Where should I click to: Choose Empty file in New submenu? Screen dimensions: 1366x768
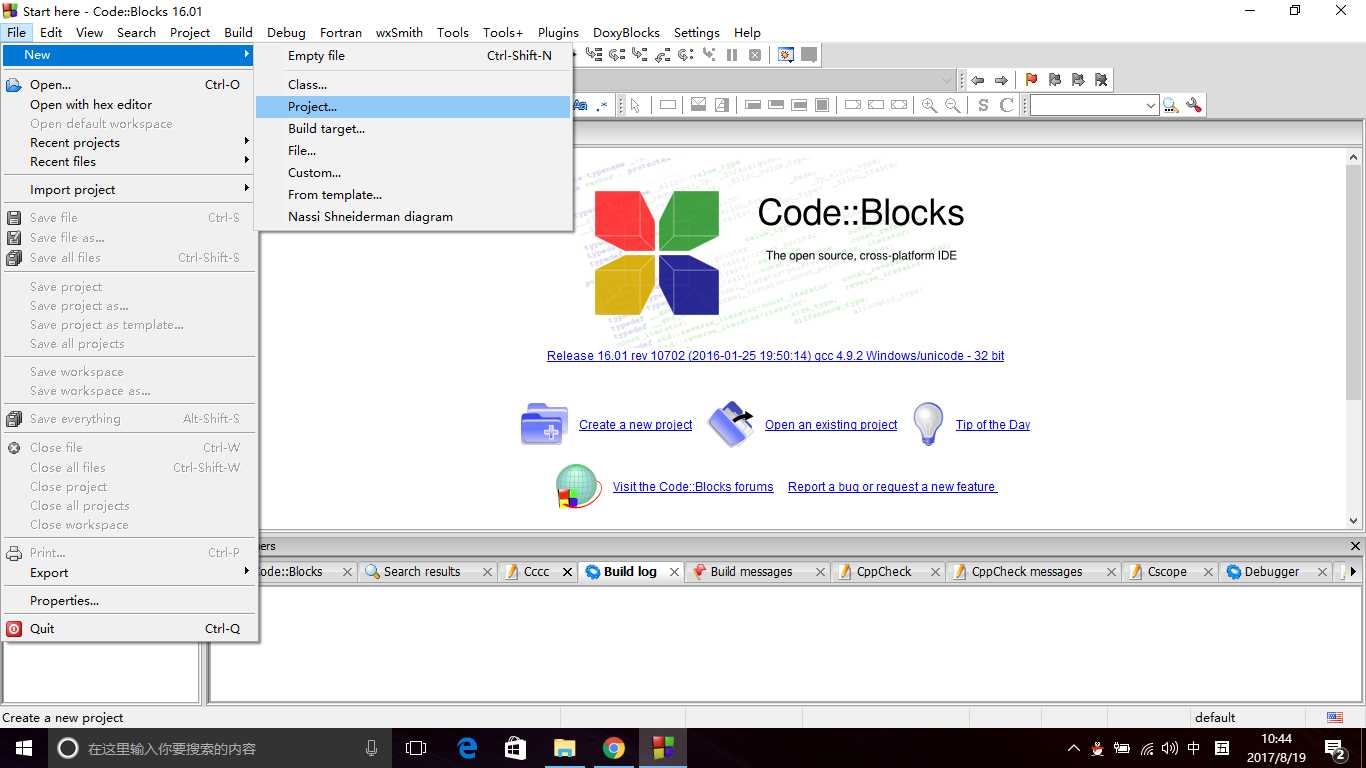tap(413, 56)
